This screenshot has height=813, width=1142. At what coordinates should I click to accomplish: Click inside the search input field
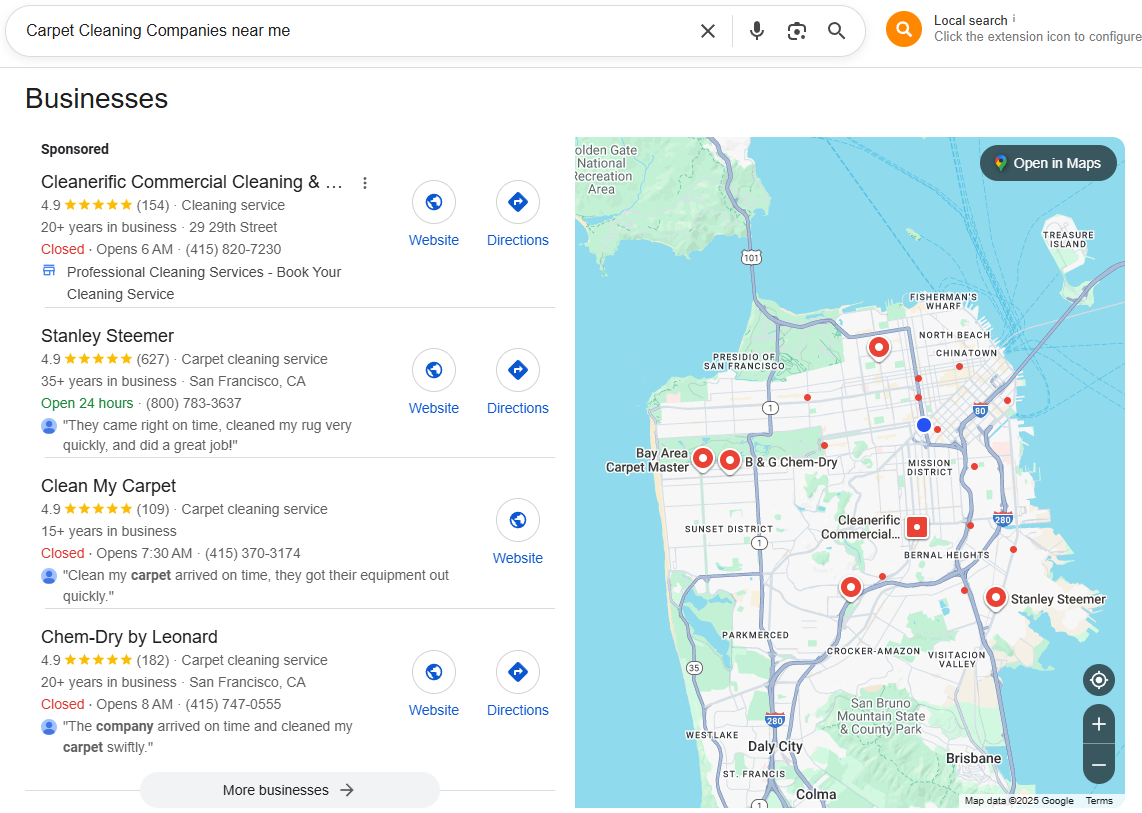(350, 31)
